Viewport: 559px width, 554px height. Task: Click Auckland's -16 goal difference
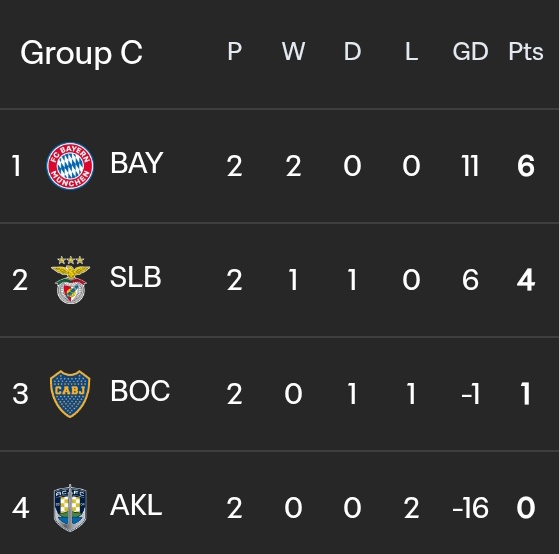pos(470,508)
